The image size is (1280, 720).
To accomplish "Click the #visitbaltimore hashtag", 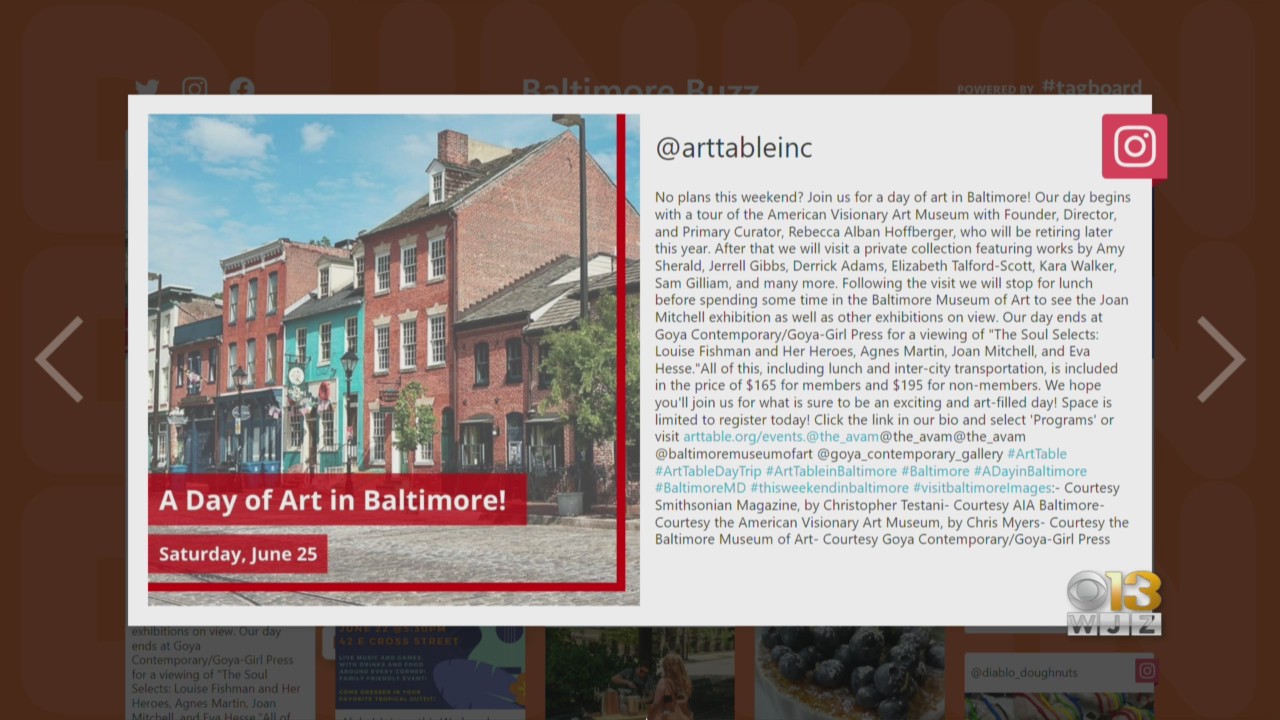I will tap(982, 488).
